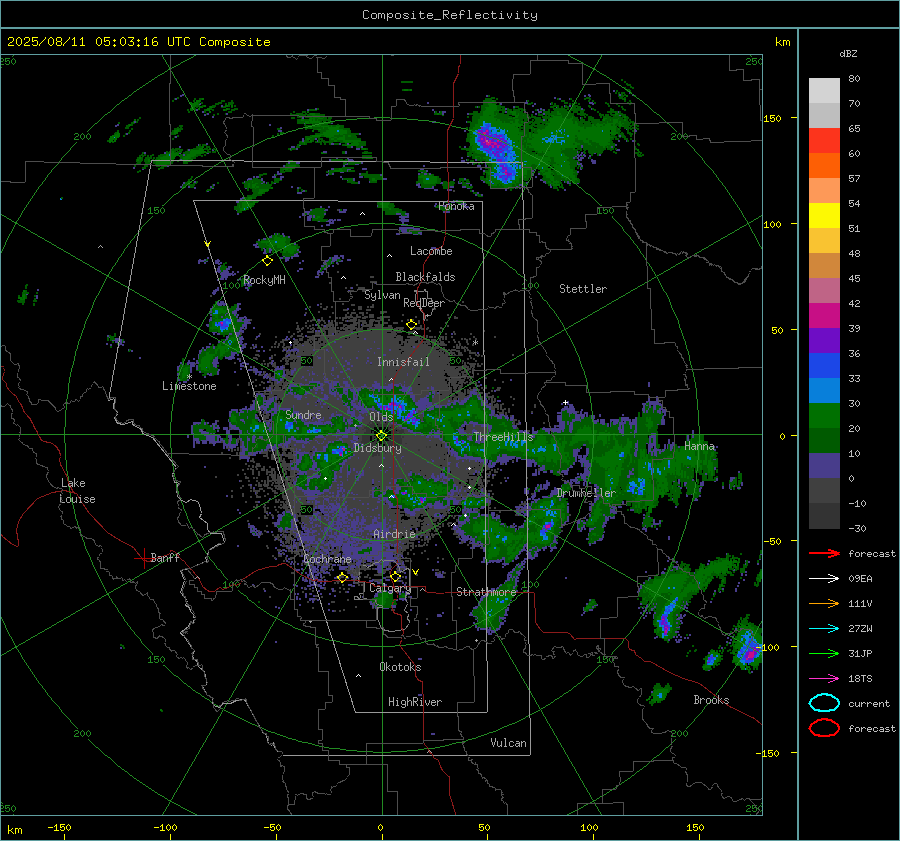Select the cyan current ellipse symbol
Viewport: 900px width, 841px height.
pos(824,703)
